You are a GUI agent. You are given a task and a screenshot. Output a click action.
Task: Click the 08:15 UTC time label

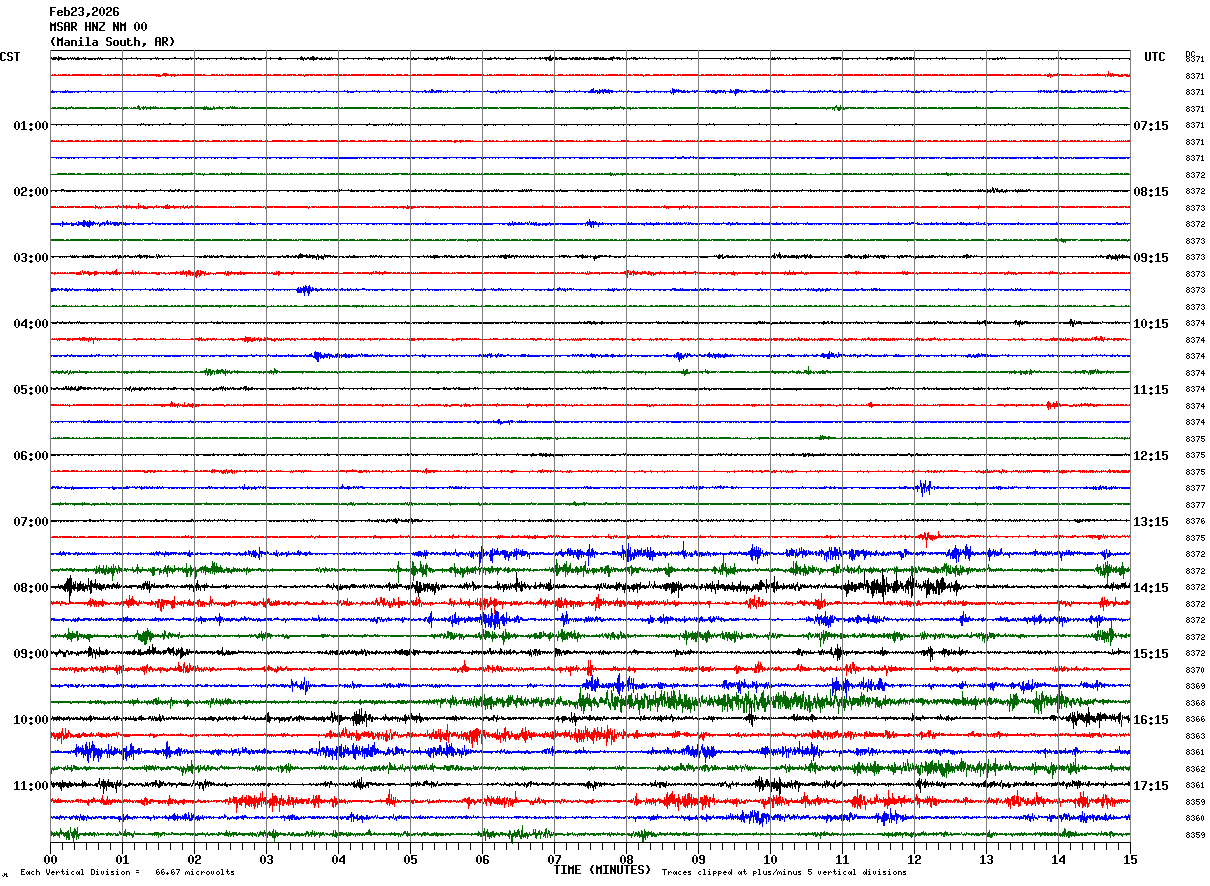pos(1151,192)
